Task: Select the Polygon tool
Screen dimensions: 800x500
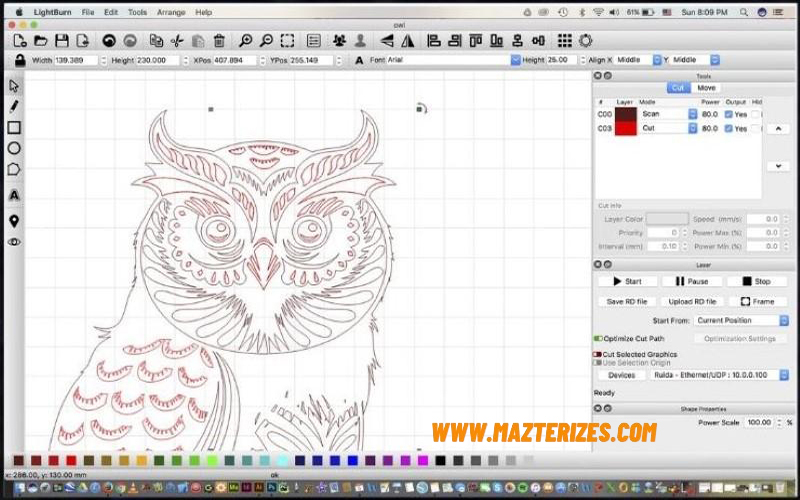Action: [14, 169]
